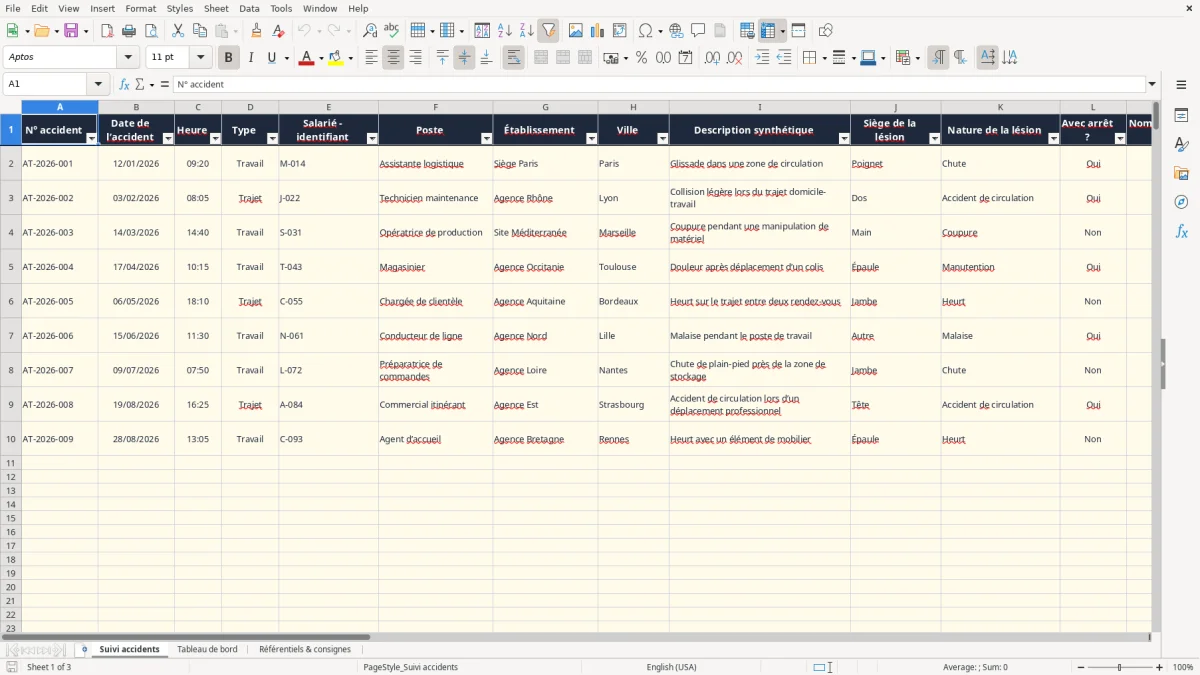The width and height of the screenshot is (1200, 675).
Task: Export directly as PDF
Action: (x=107, y=31)
